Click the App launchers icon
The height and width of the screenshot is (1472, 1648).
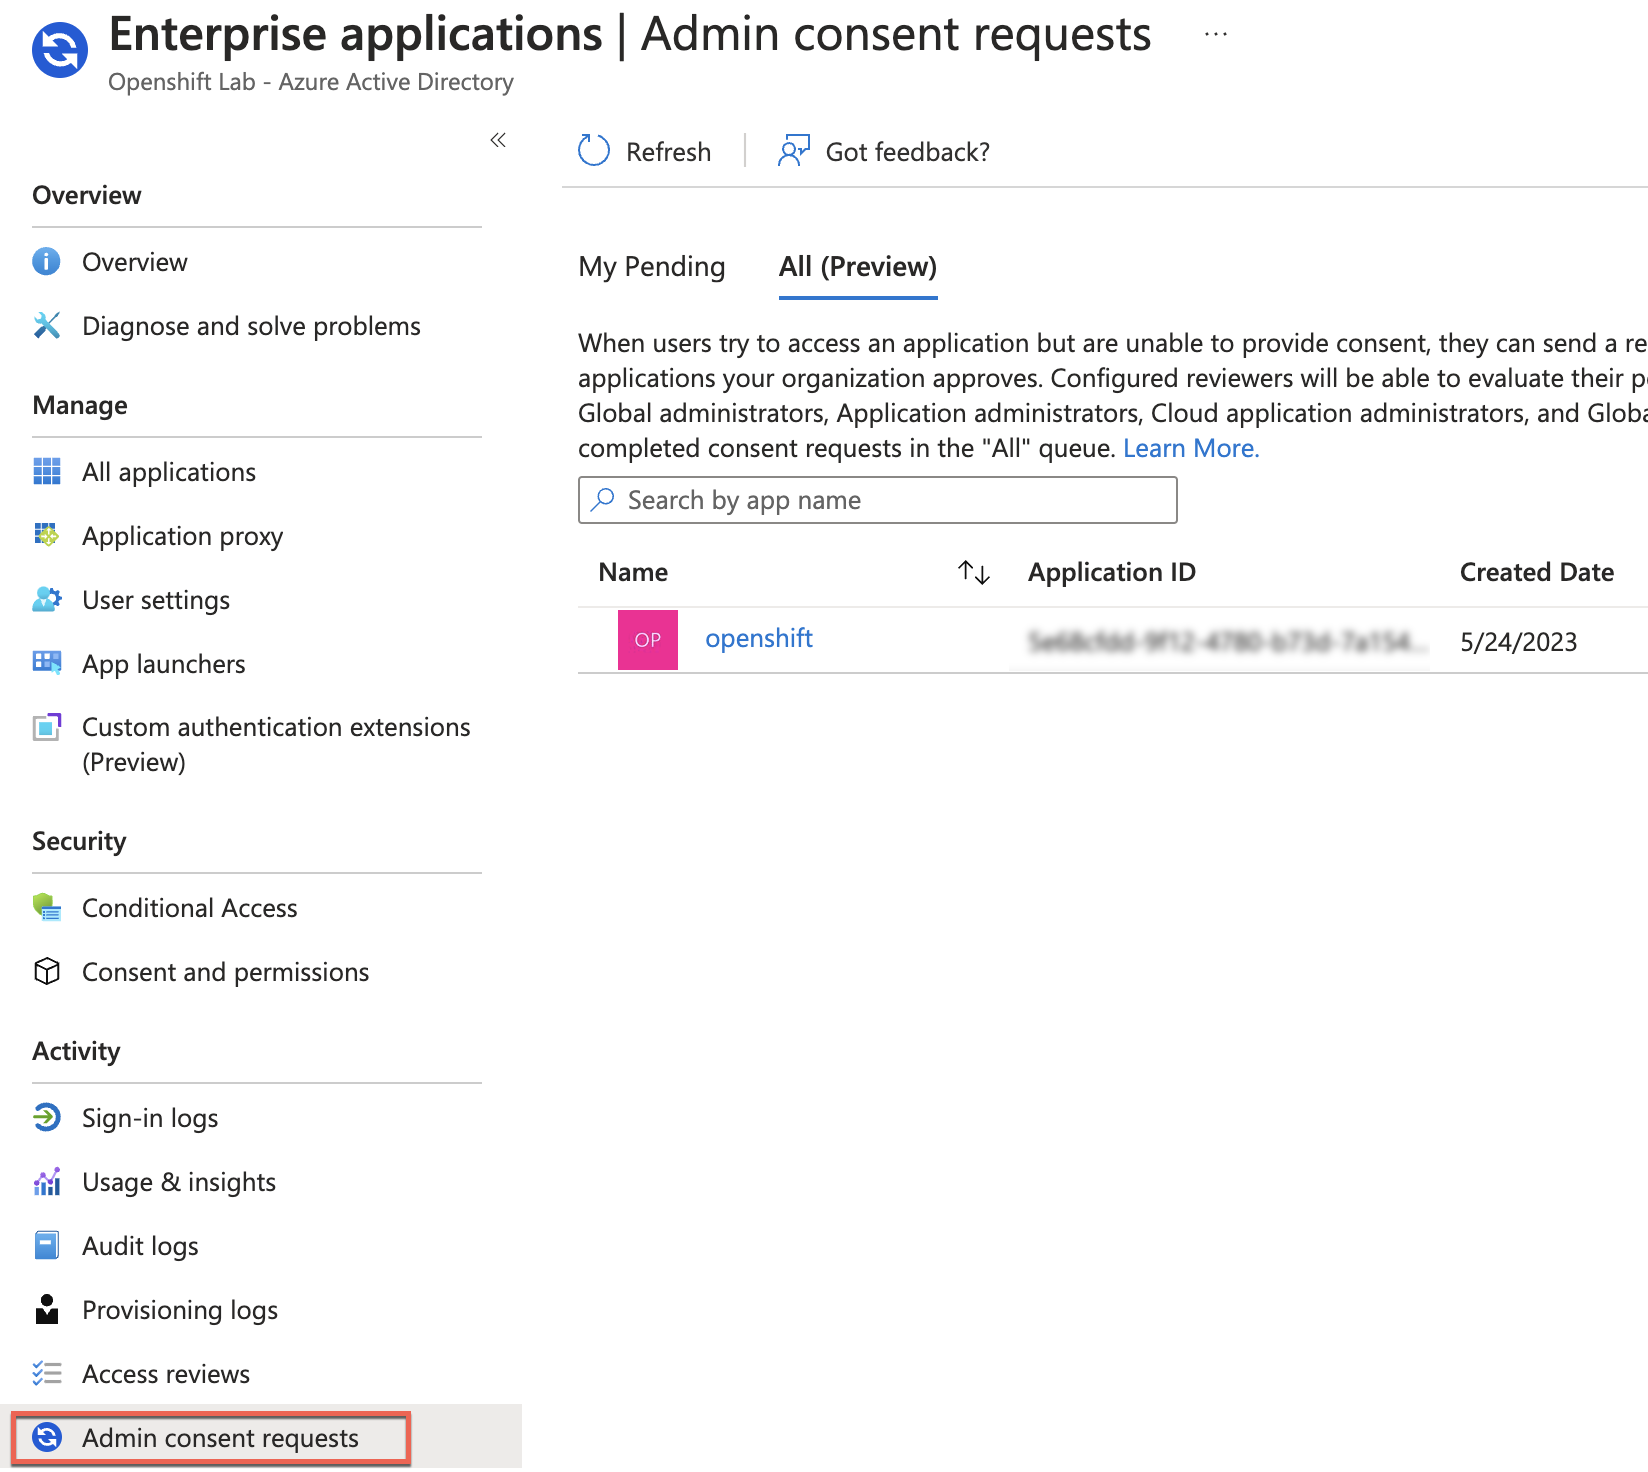point(46,663)
